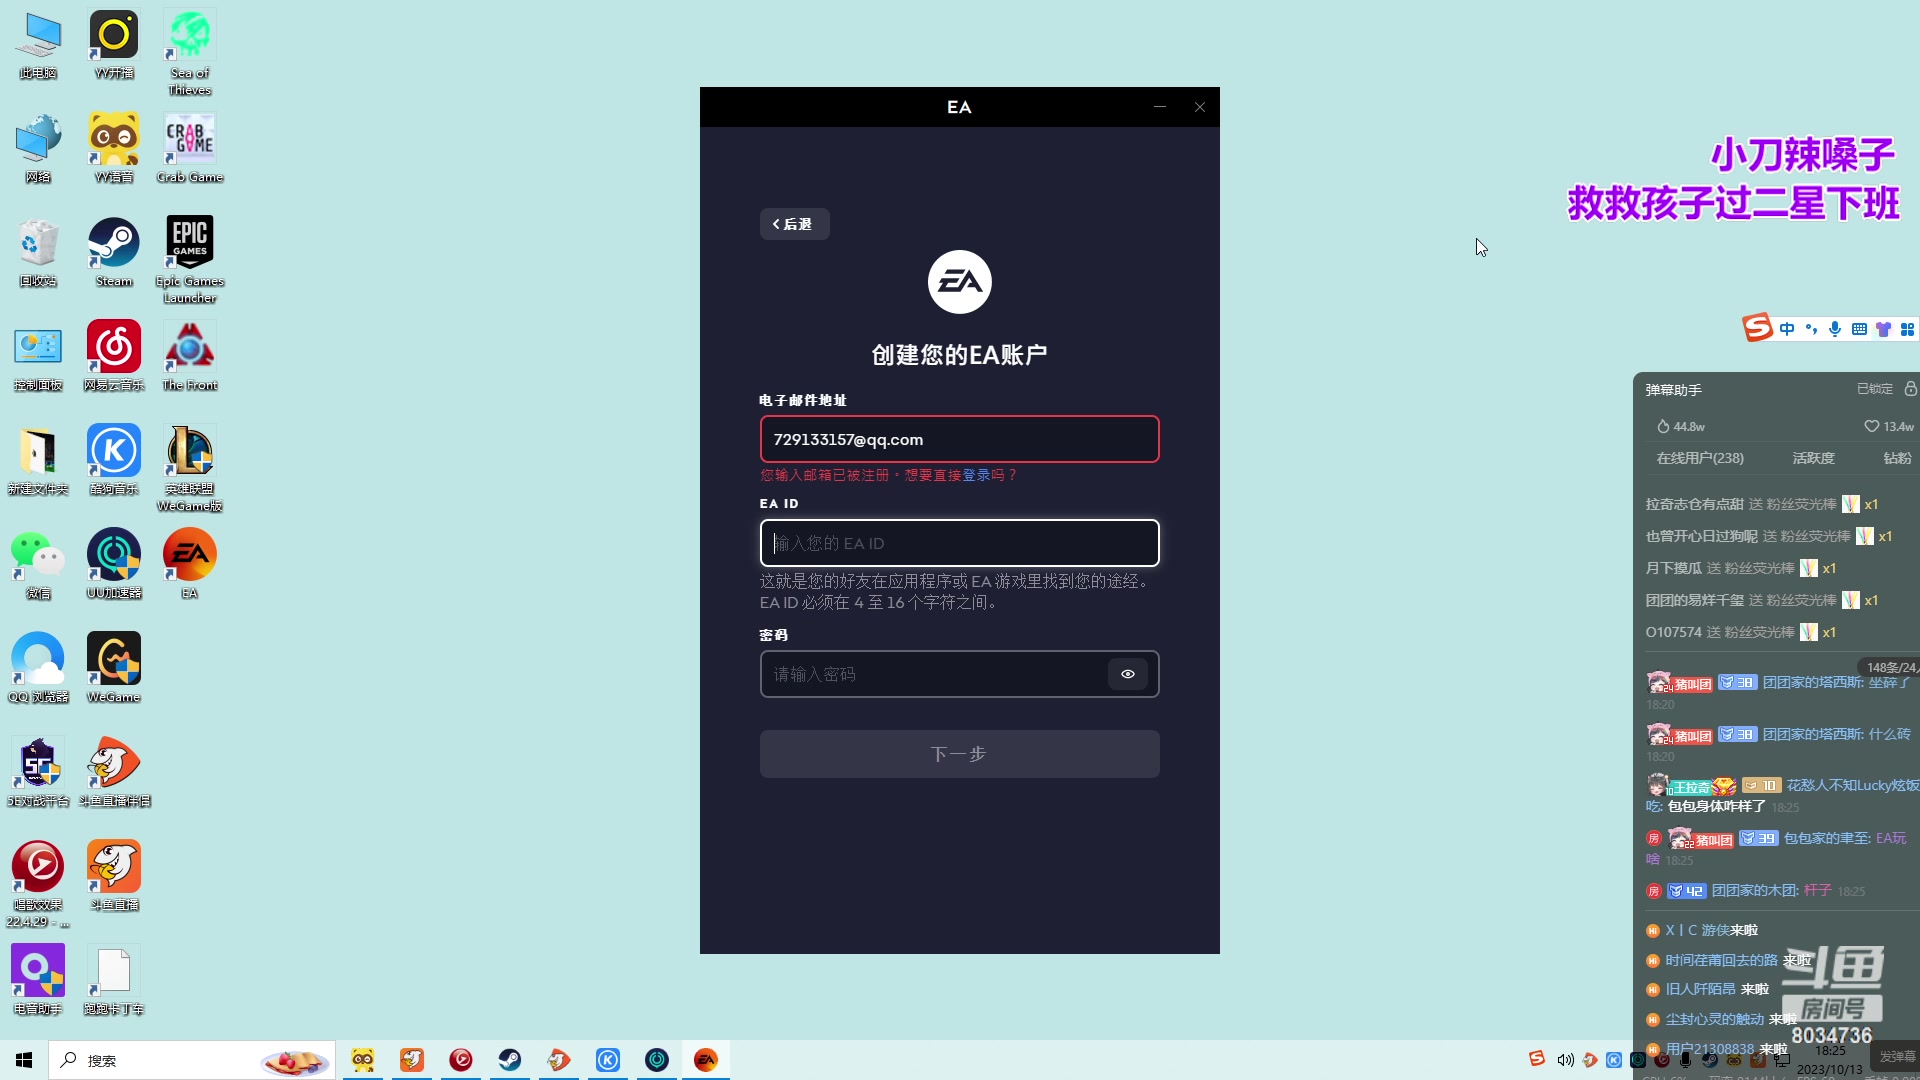Toggle the 弹幕助手 lock icon
Image resolution: width=1920 pixels, height=1080 pixels.
click(1910, 388)
